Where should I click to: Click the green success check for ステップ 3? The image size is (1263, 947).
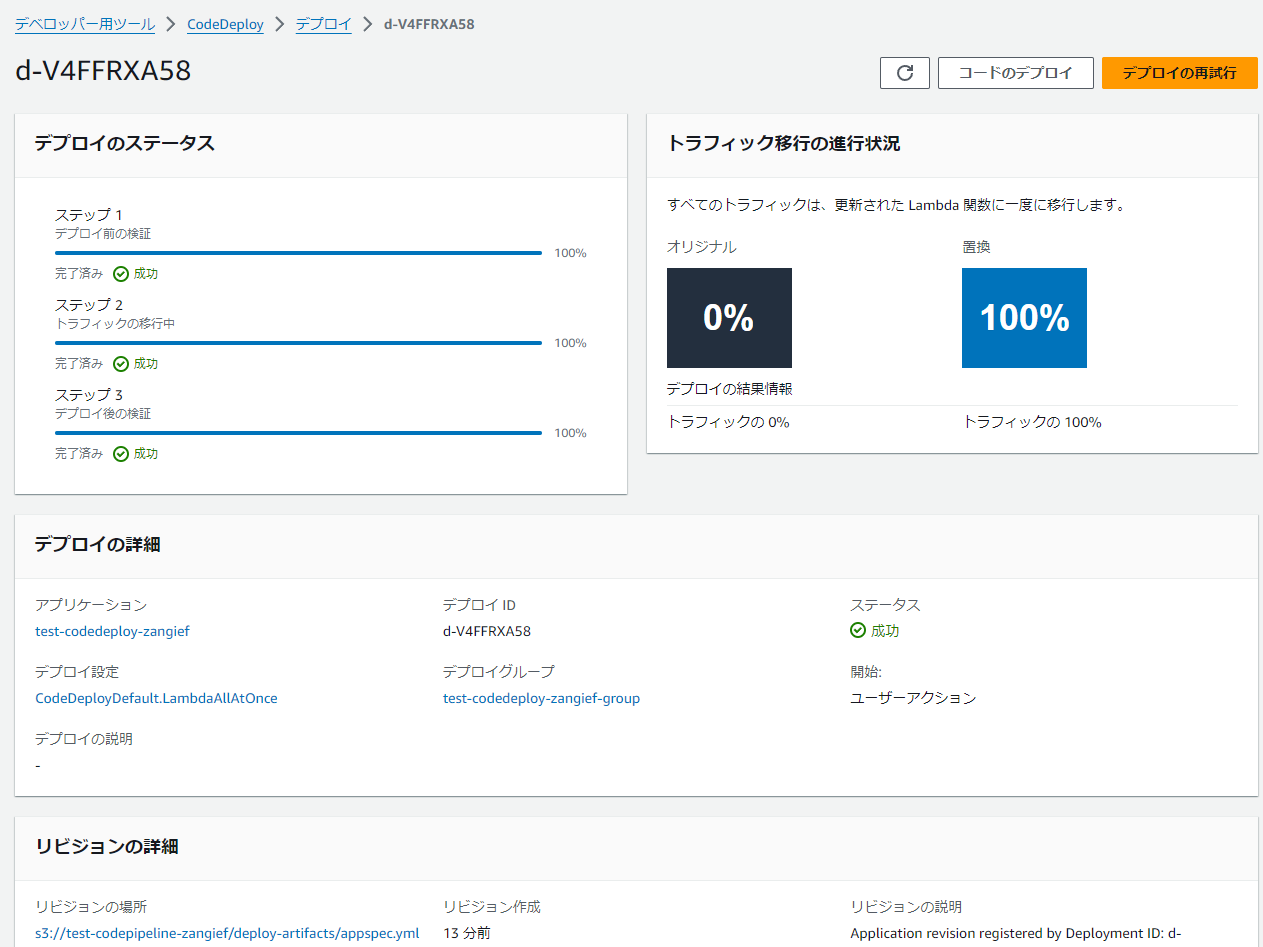tap(122, 452)
